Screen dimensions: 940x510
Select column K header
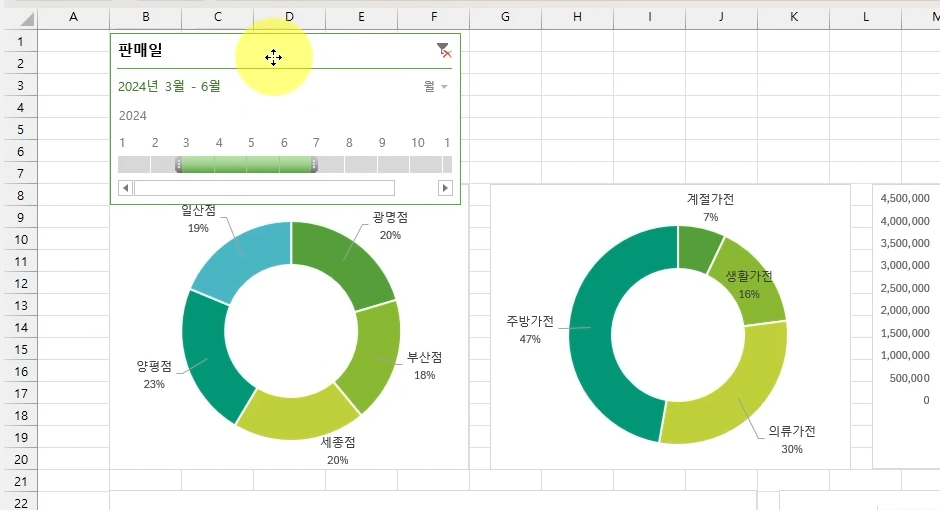tap(794, 17)
